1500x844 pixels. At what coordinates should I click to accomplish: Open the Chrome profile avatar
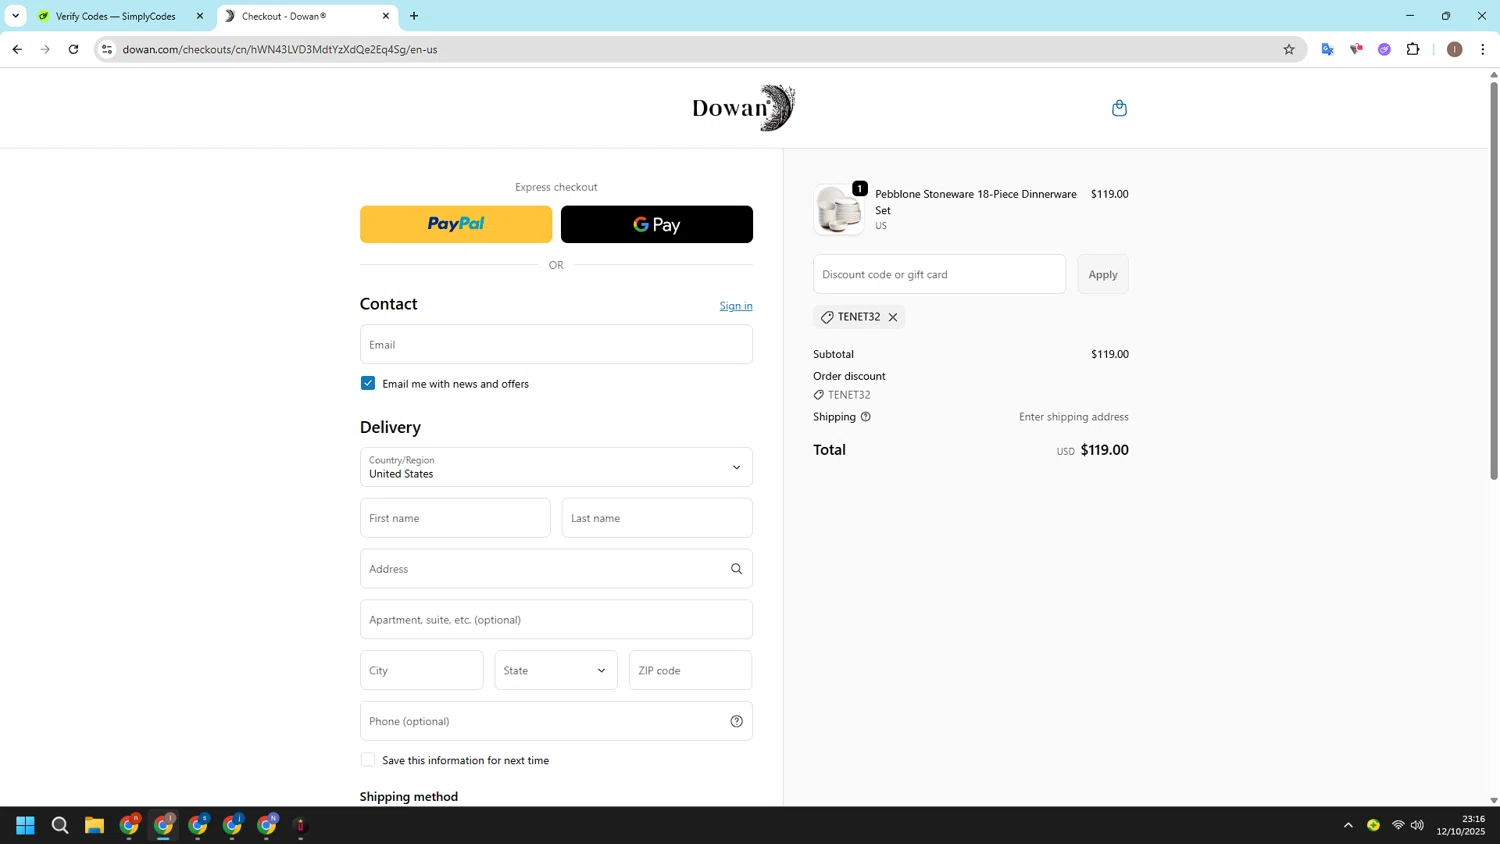click(1455, 49)
